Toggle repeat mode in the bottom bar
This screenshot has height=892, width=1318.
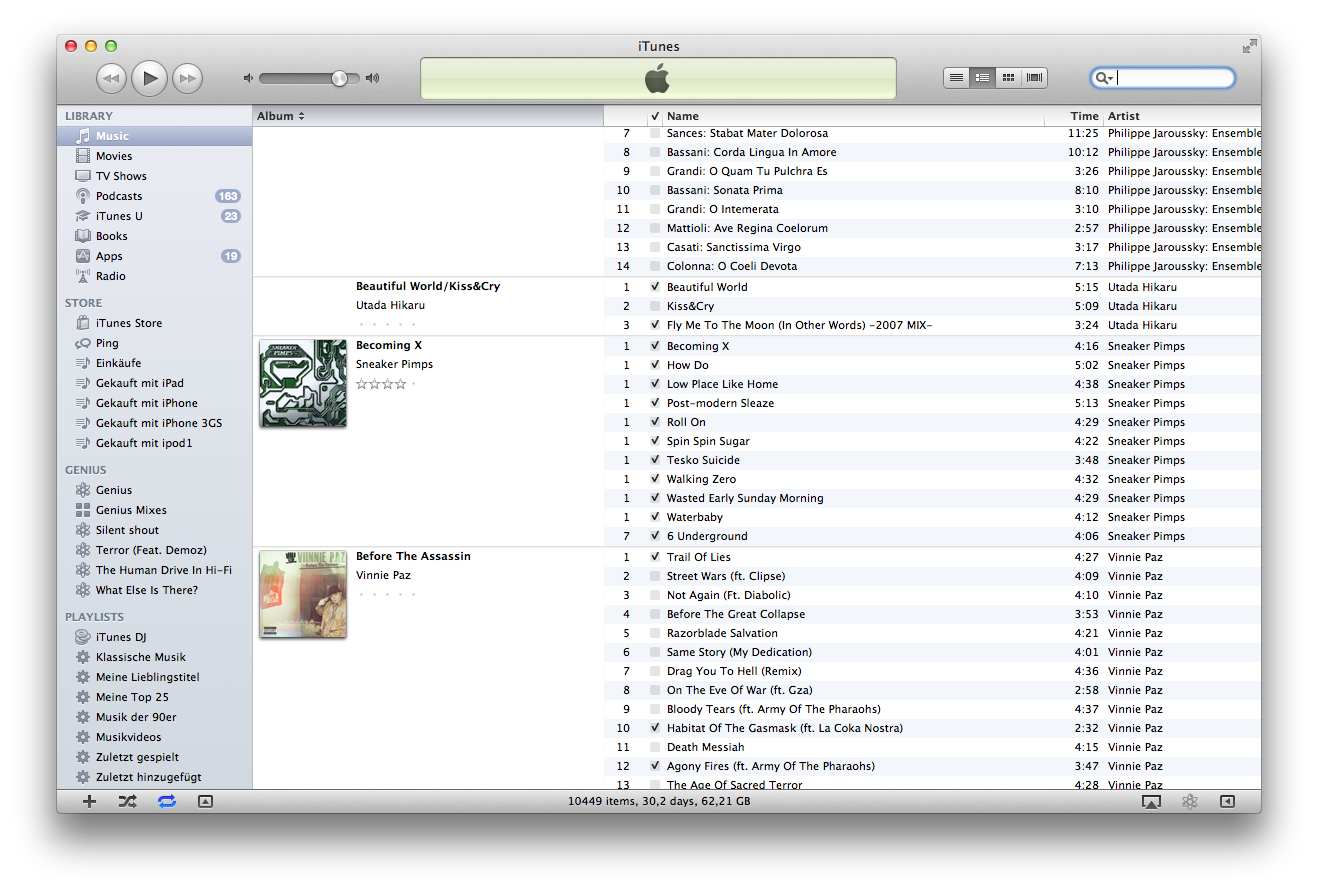(x=166, y=801)
